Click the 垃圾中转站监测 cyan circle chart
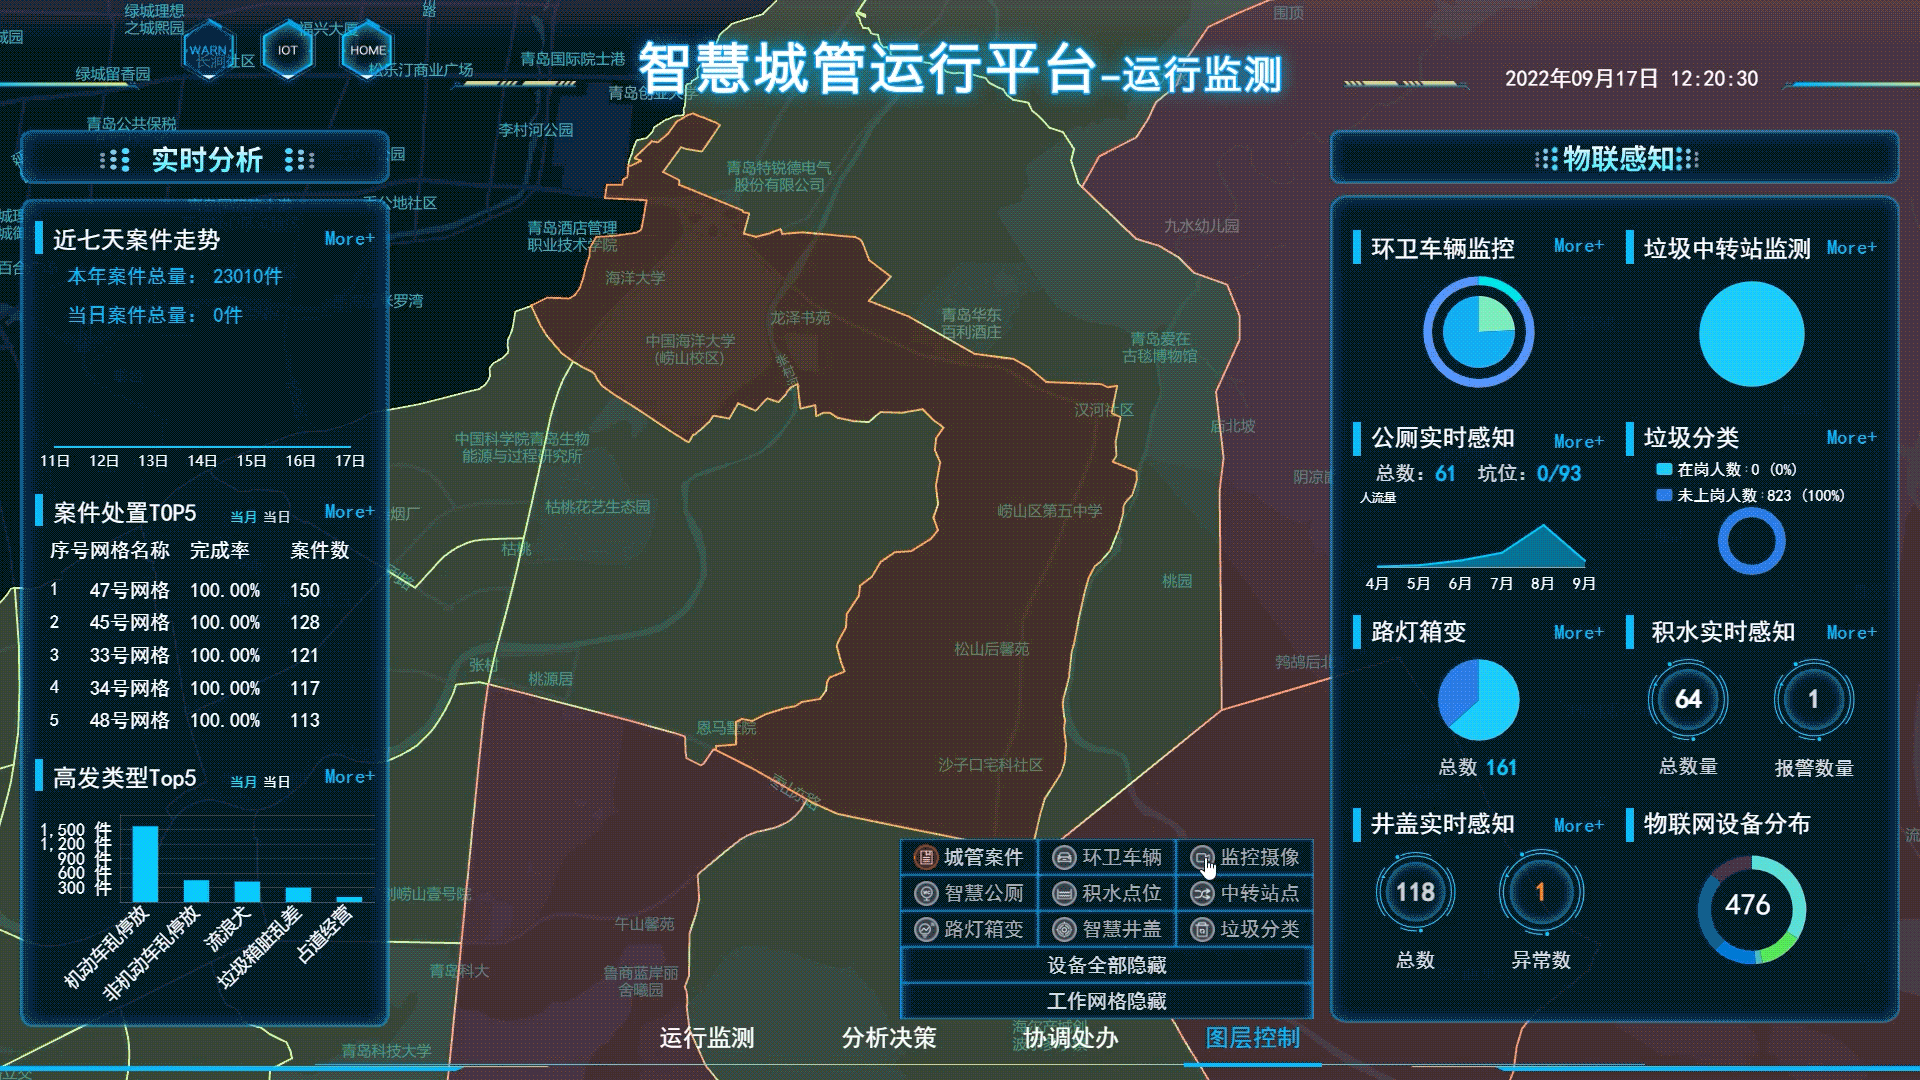Viewport: 1920px width, 1080px height. pos(1751,334)
